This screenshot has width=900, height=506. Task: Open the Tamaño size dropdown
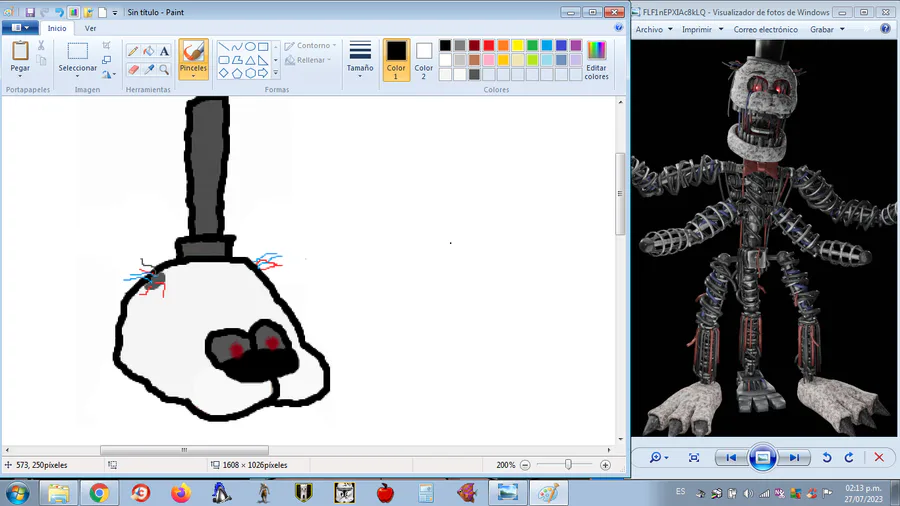360,76
